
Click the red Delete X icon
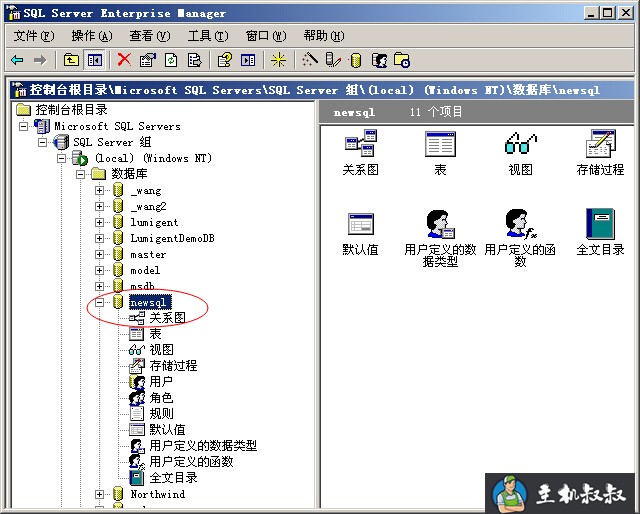(124, 60)
